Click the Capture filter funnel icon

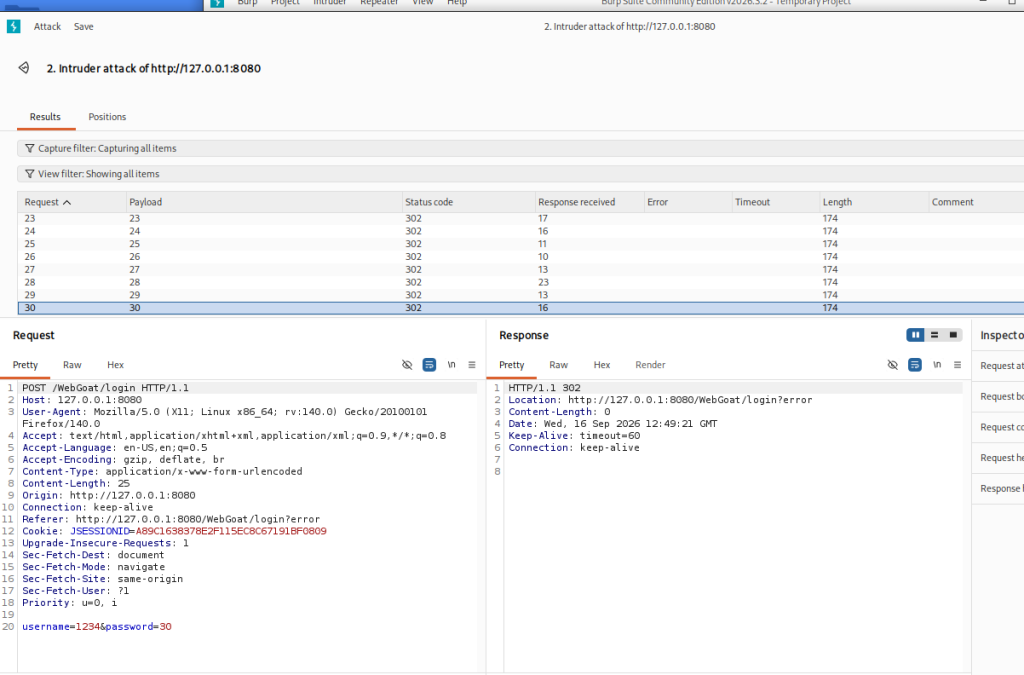pyautogui.click(x=29, y=149)
